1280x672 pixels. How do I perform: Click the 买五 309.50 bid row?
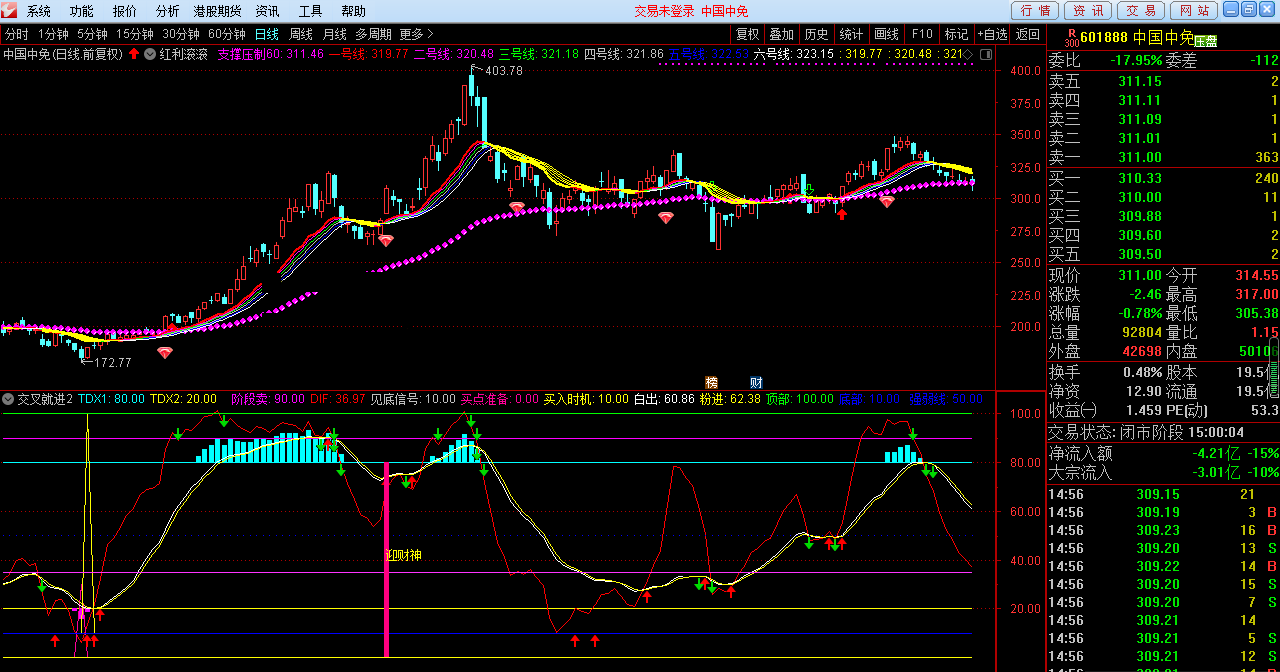[x=1163, y=254]
